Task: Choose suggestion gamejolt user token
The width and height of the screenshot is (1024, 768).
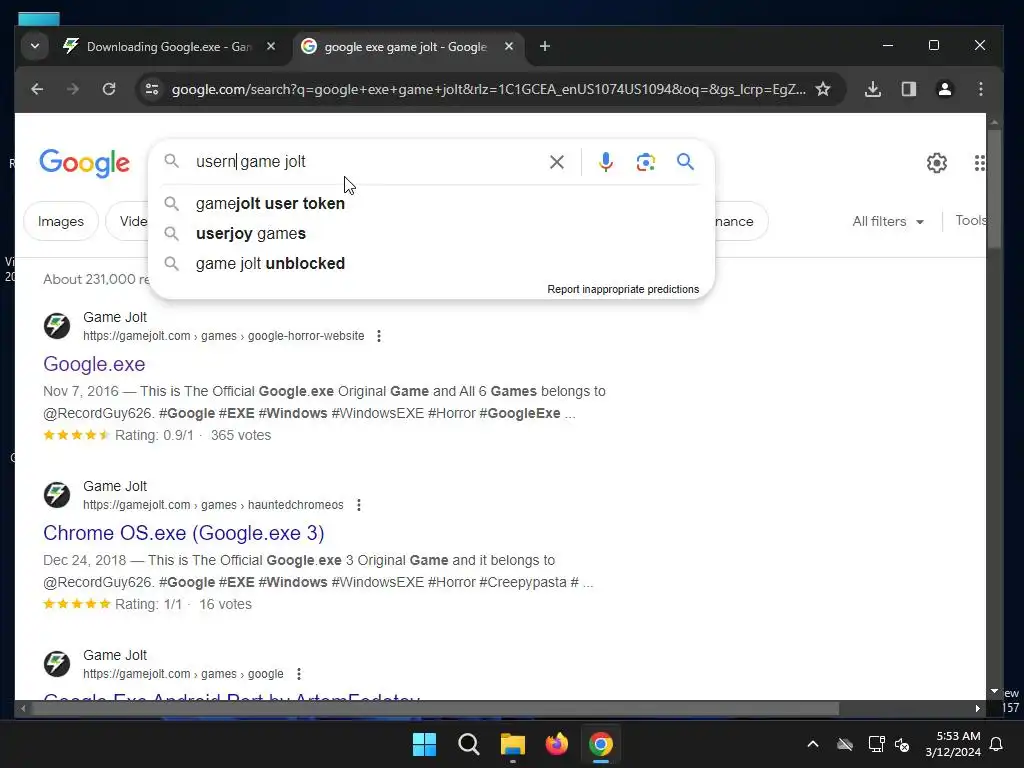Action: point(432,204)
